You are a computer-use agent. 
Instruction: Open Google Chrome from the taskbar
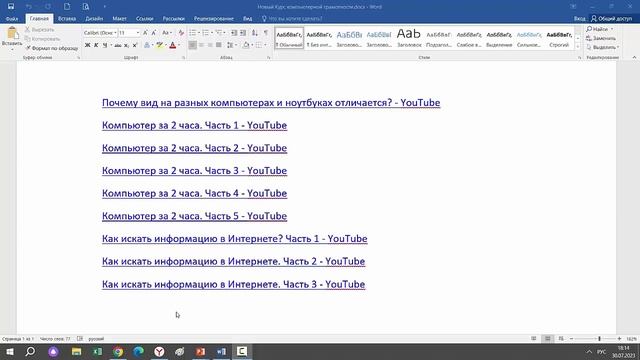(118, 351)
